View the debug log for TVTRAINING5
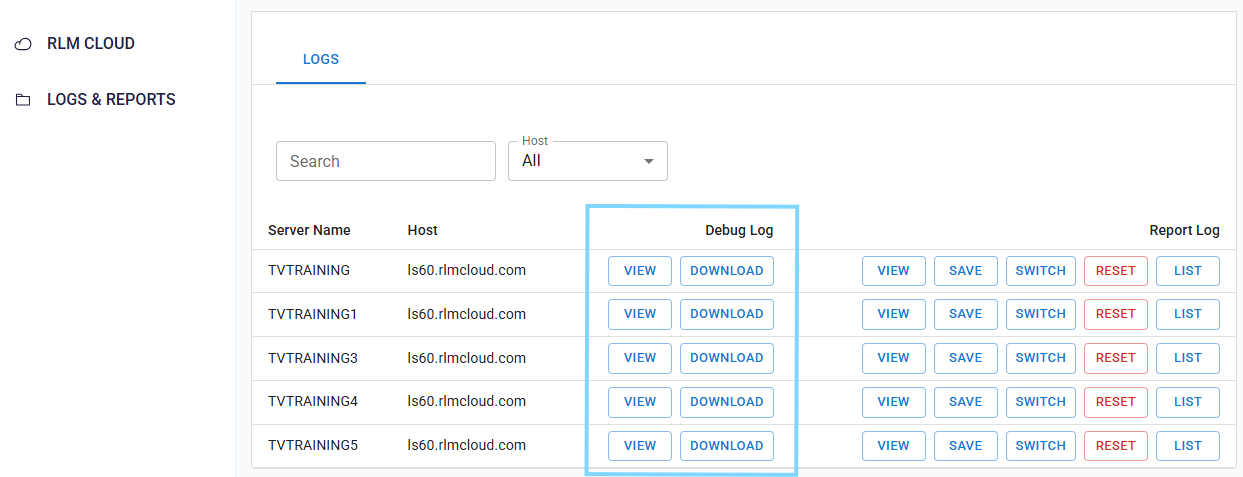 click(640, 446)
